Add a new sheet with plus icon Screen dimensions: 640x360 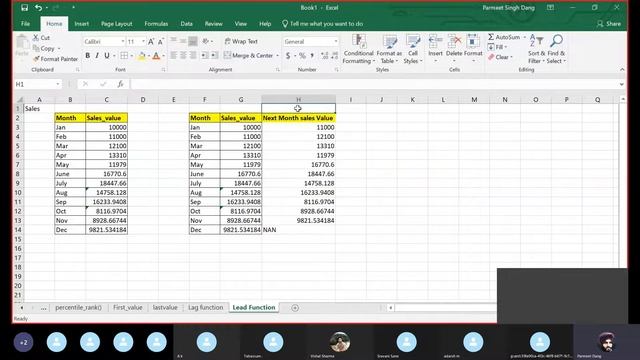pyautogui.click(x=295, y=308)
